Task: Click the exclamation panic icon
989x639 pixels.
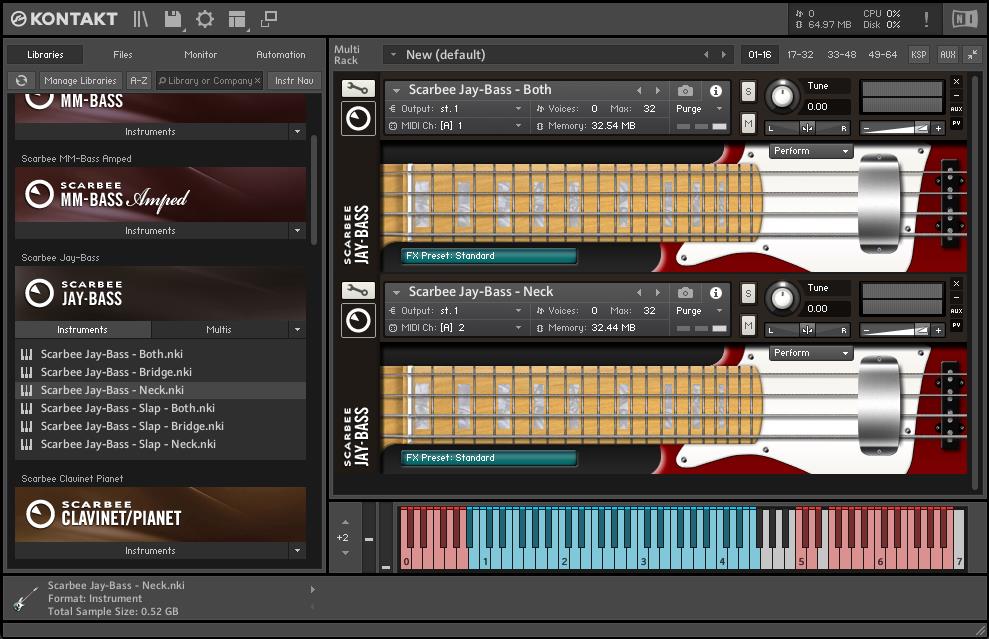Action: [926, 19]
